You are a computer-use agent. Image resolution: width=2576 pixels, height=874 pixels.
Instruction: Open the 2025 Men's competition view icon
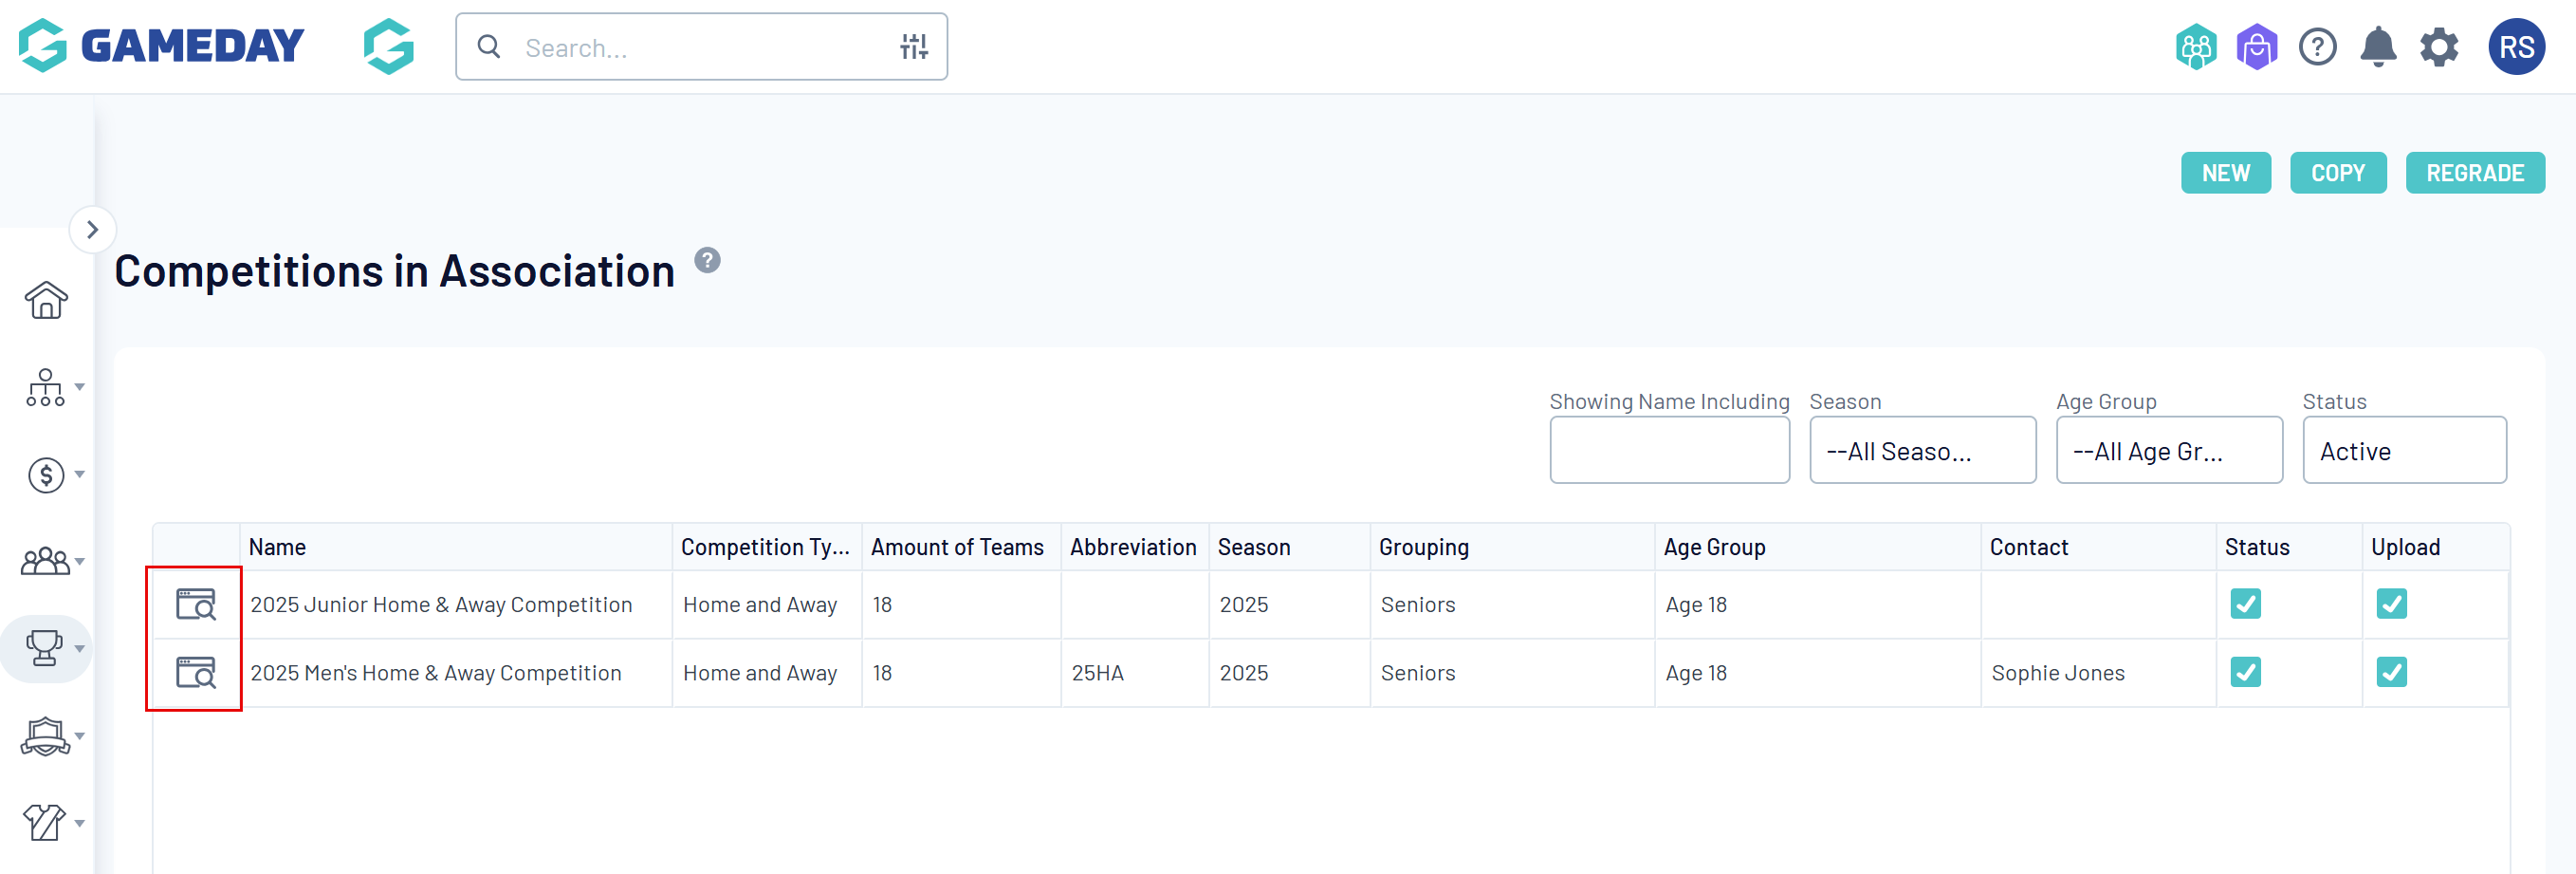click(196, 672)
